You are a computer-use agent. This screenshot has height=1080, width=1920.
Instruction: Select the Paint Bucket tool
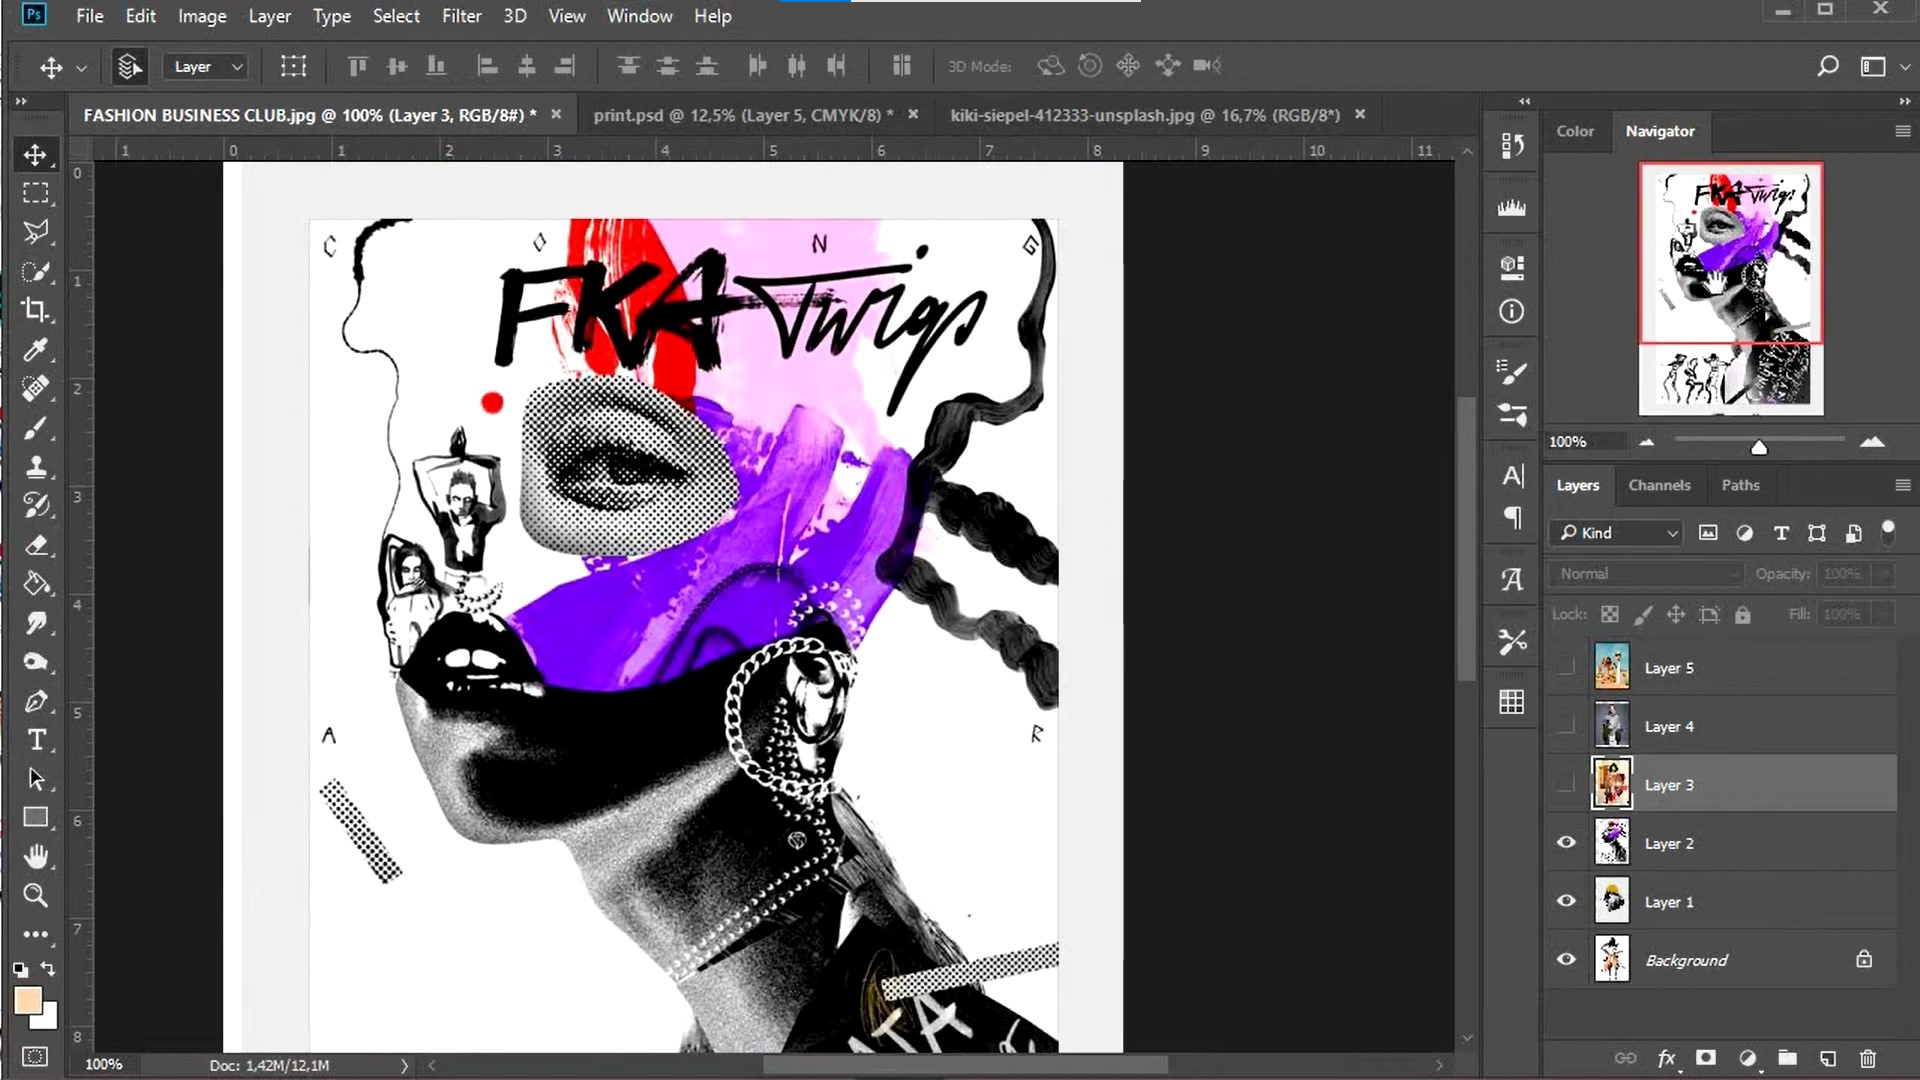(x=35, y=584)
